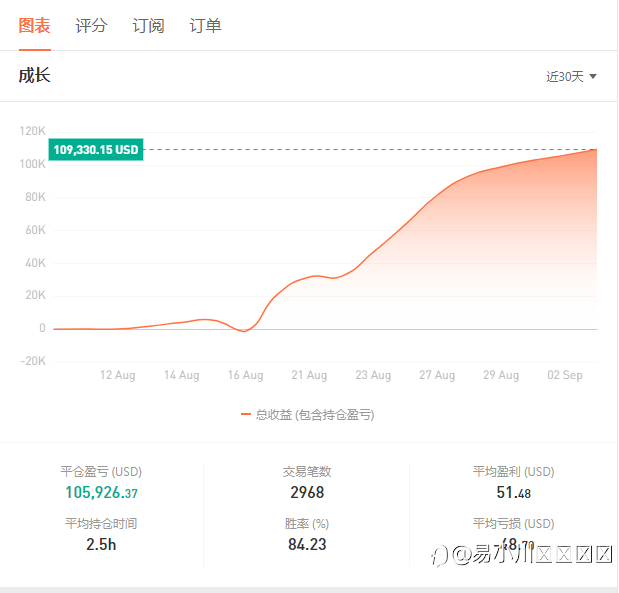Click the 120K y-axis label
619x593 pixels.
point(33,131)
